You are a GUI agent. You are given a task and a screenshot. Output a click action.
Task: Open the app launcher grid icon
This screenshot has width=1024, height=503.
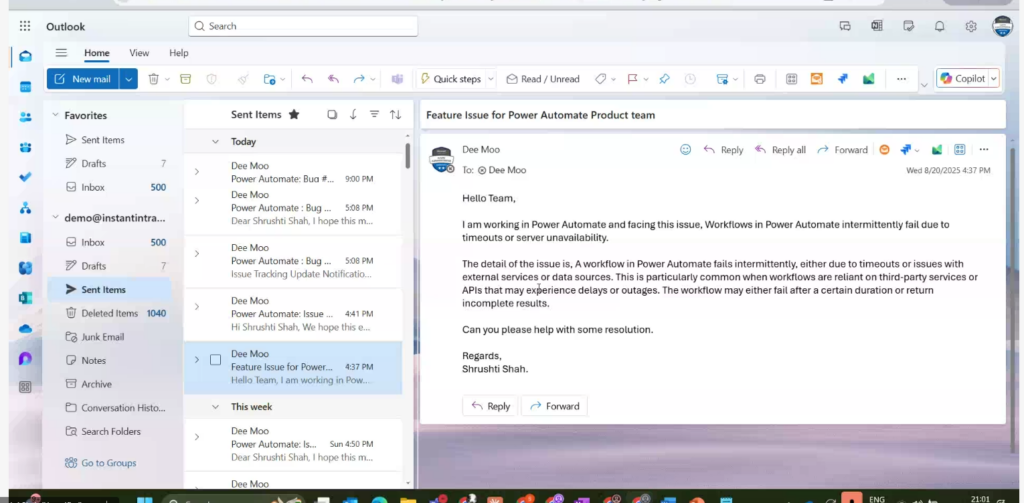[25, 26]
